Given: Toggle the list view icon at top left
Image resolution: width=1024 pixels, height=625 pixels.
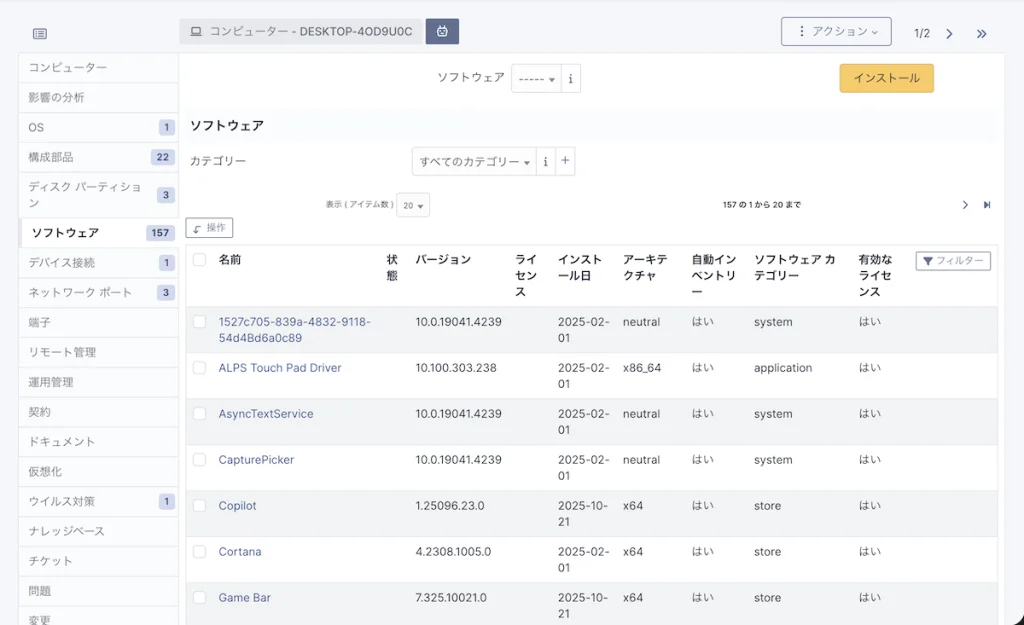Looking at the screenshot, I should pos(40,33).
